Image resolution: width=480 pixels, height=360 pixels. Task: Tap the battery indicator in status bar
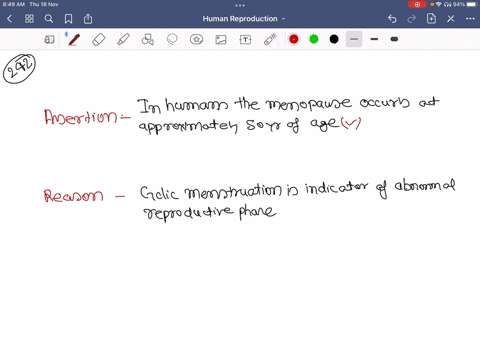(472, 4)
